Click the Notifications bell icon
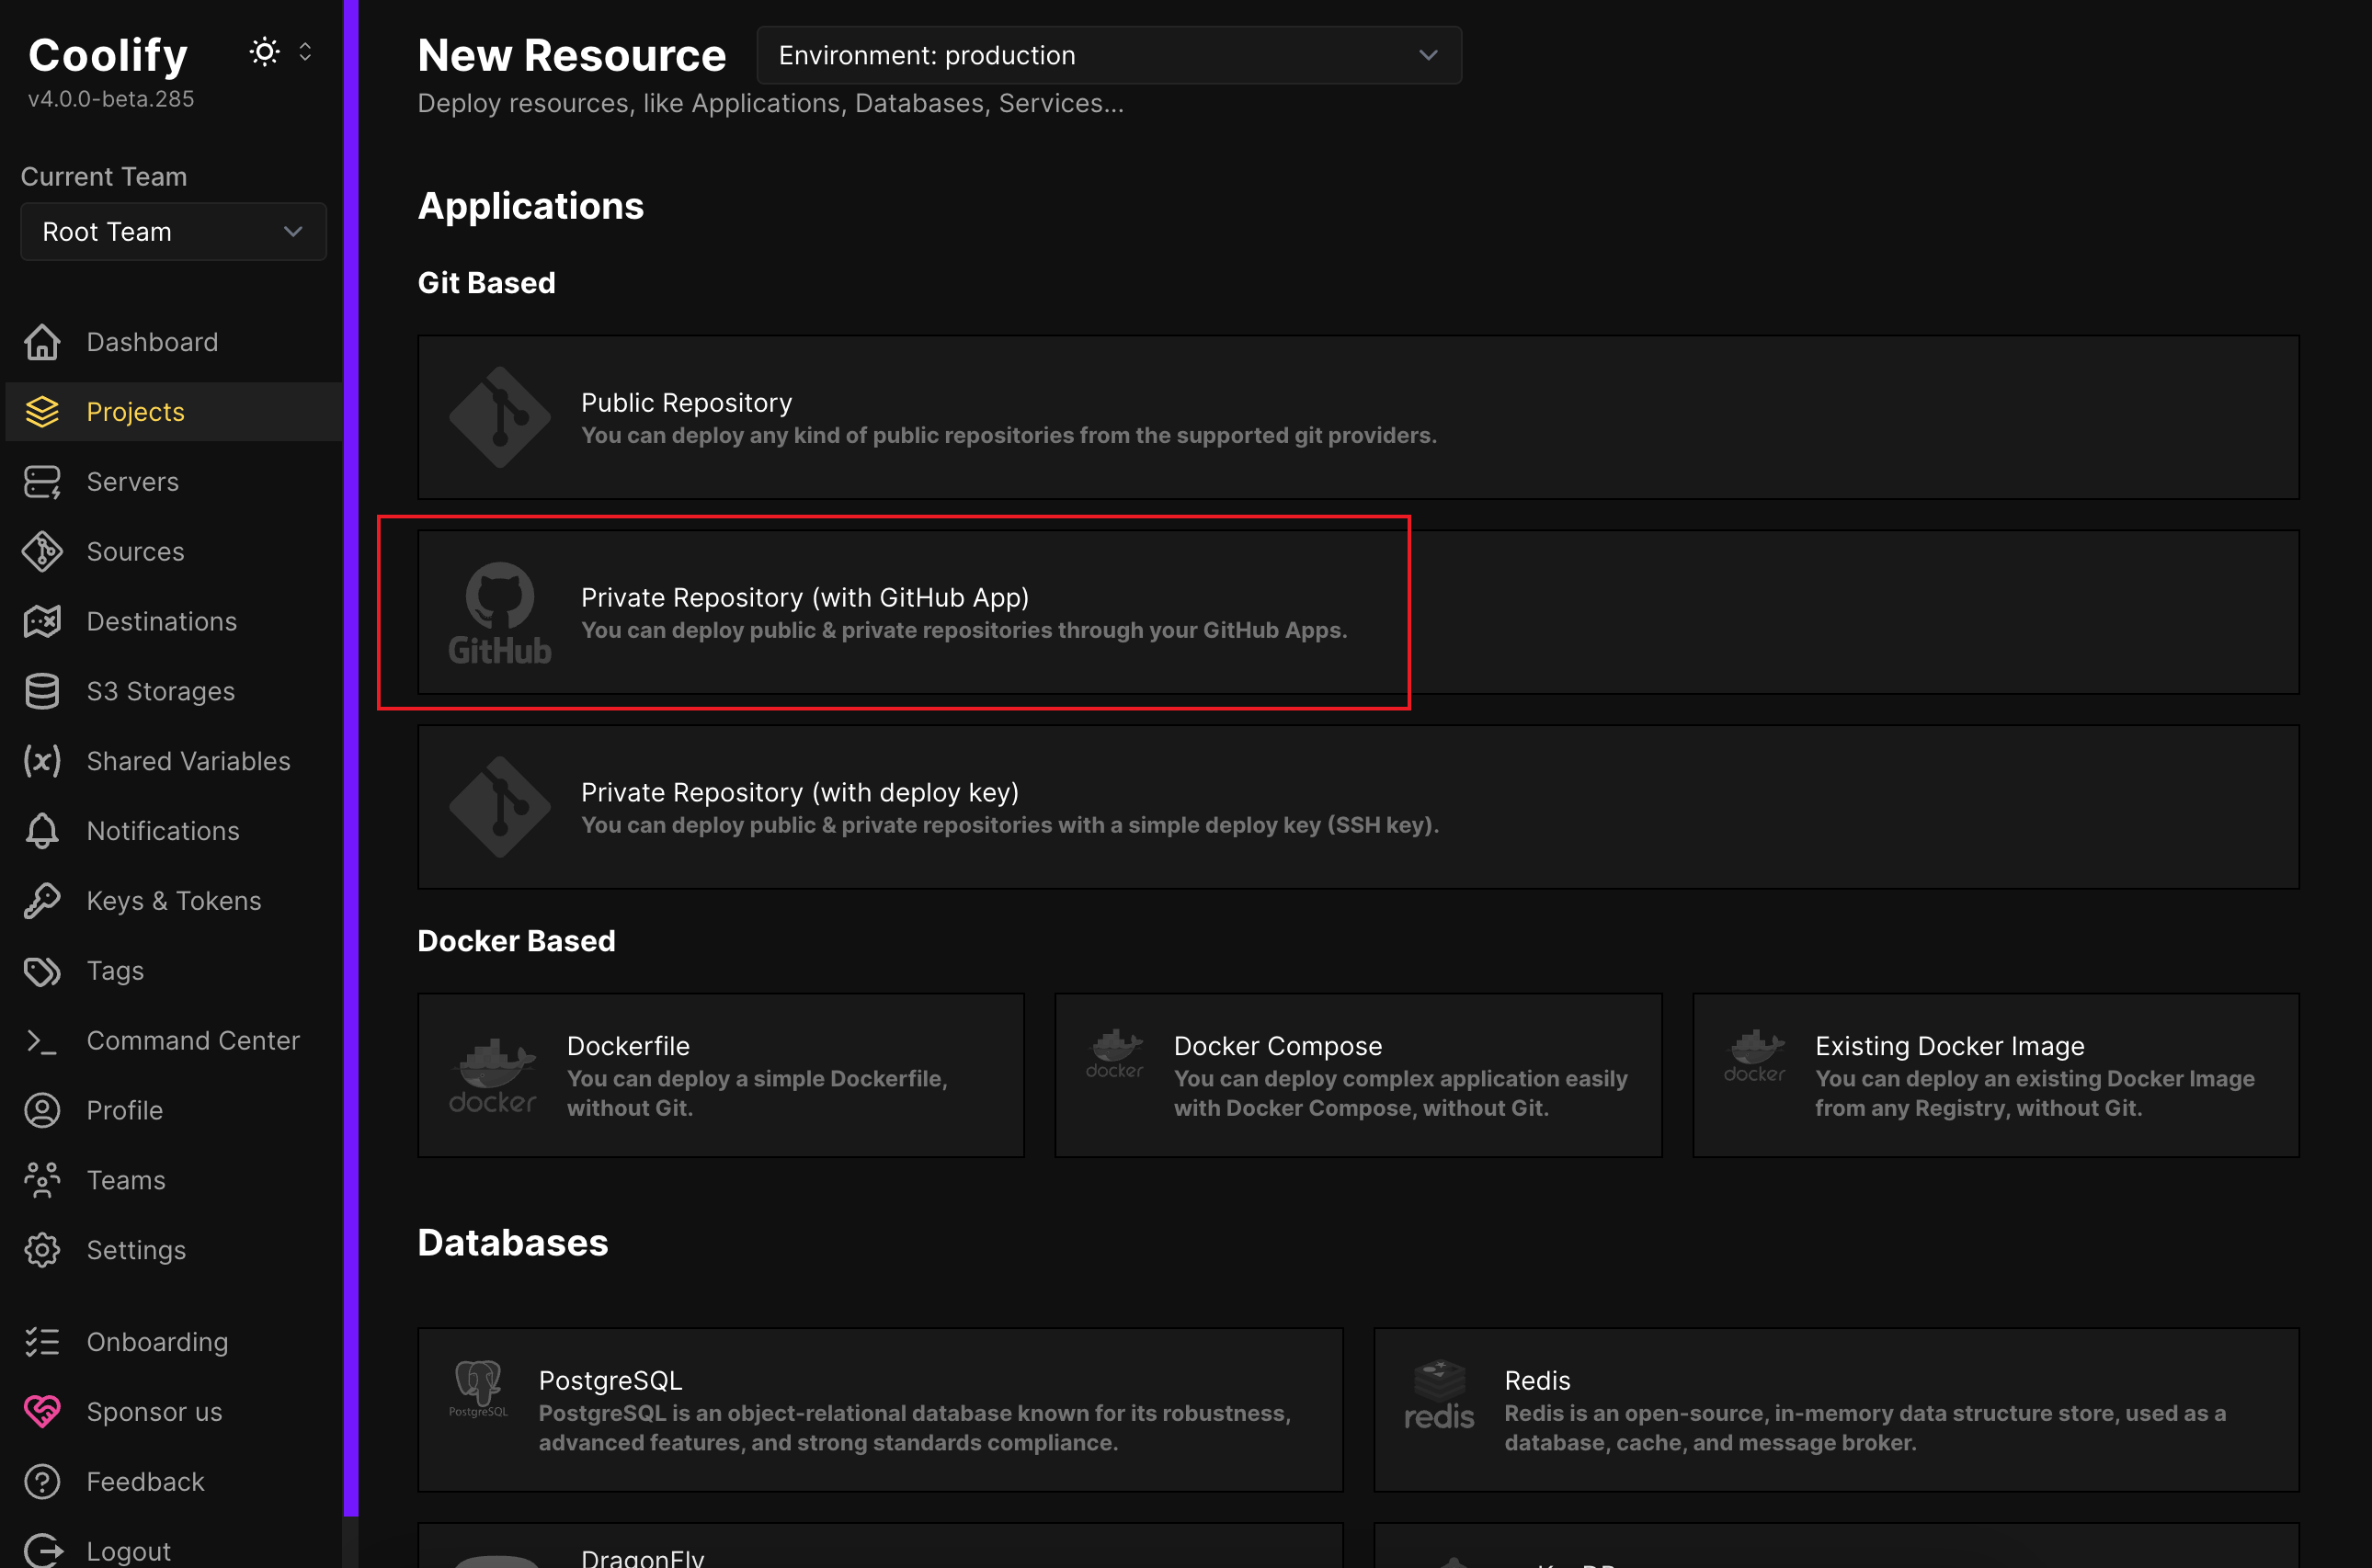Image resolution: width=2372 pixels, height=1568 pixels. (x=42, y=831)
